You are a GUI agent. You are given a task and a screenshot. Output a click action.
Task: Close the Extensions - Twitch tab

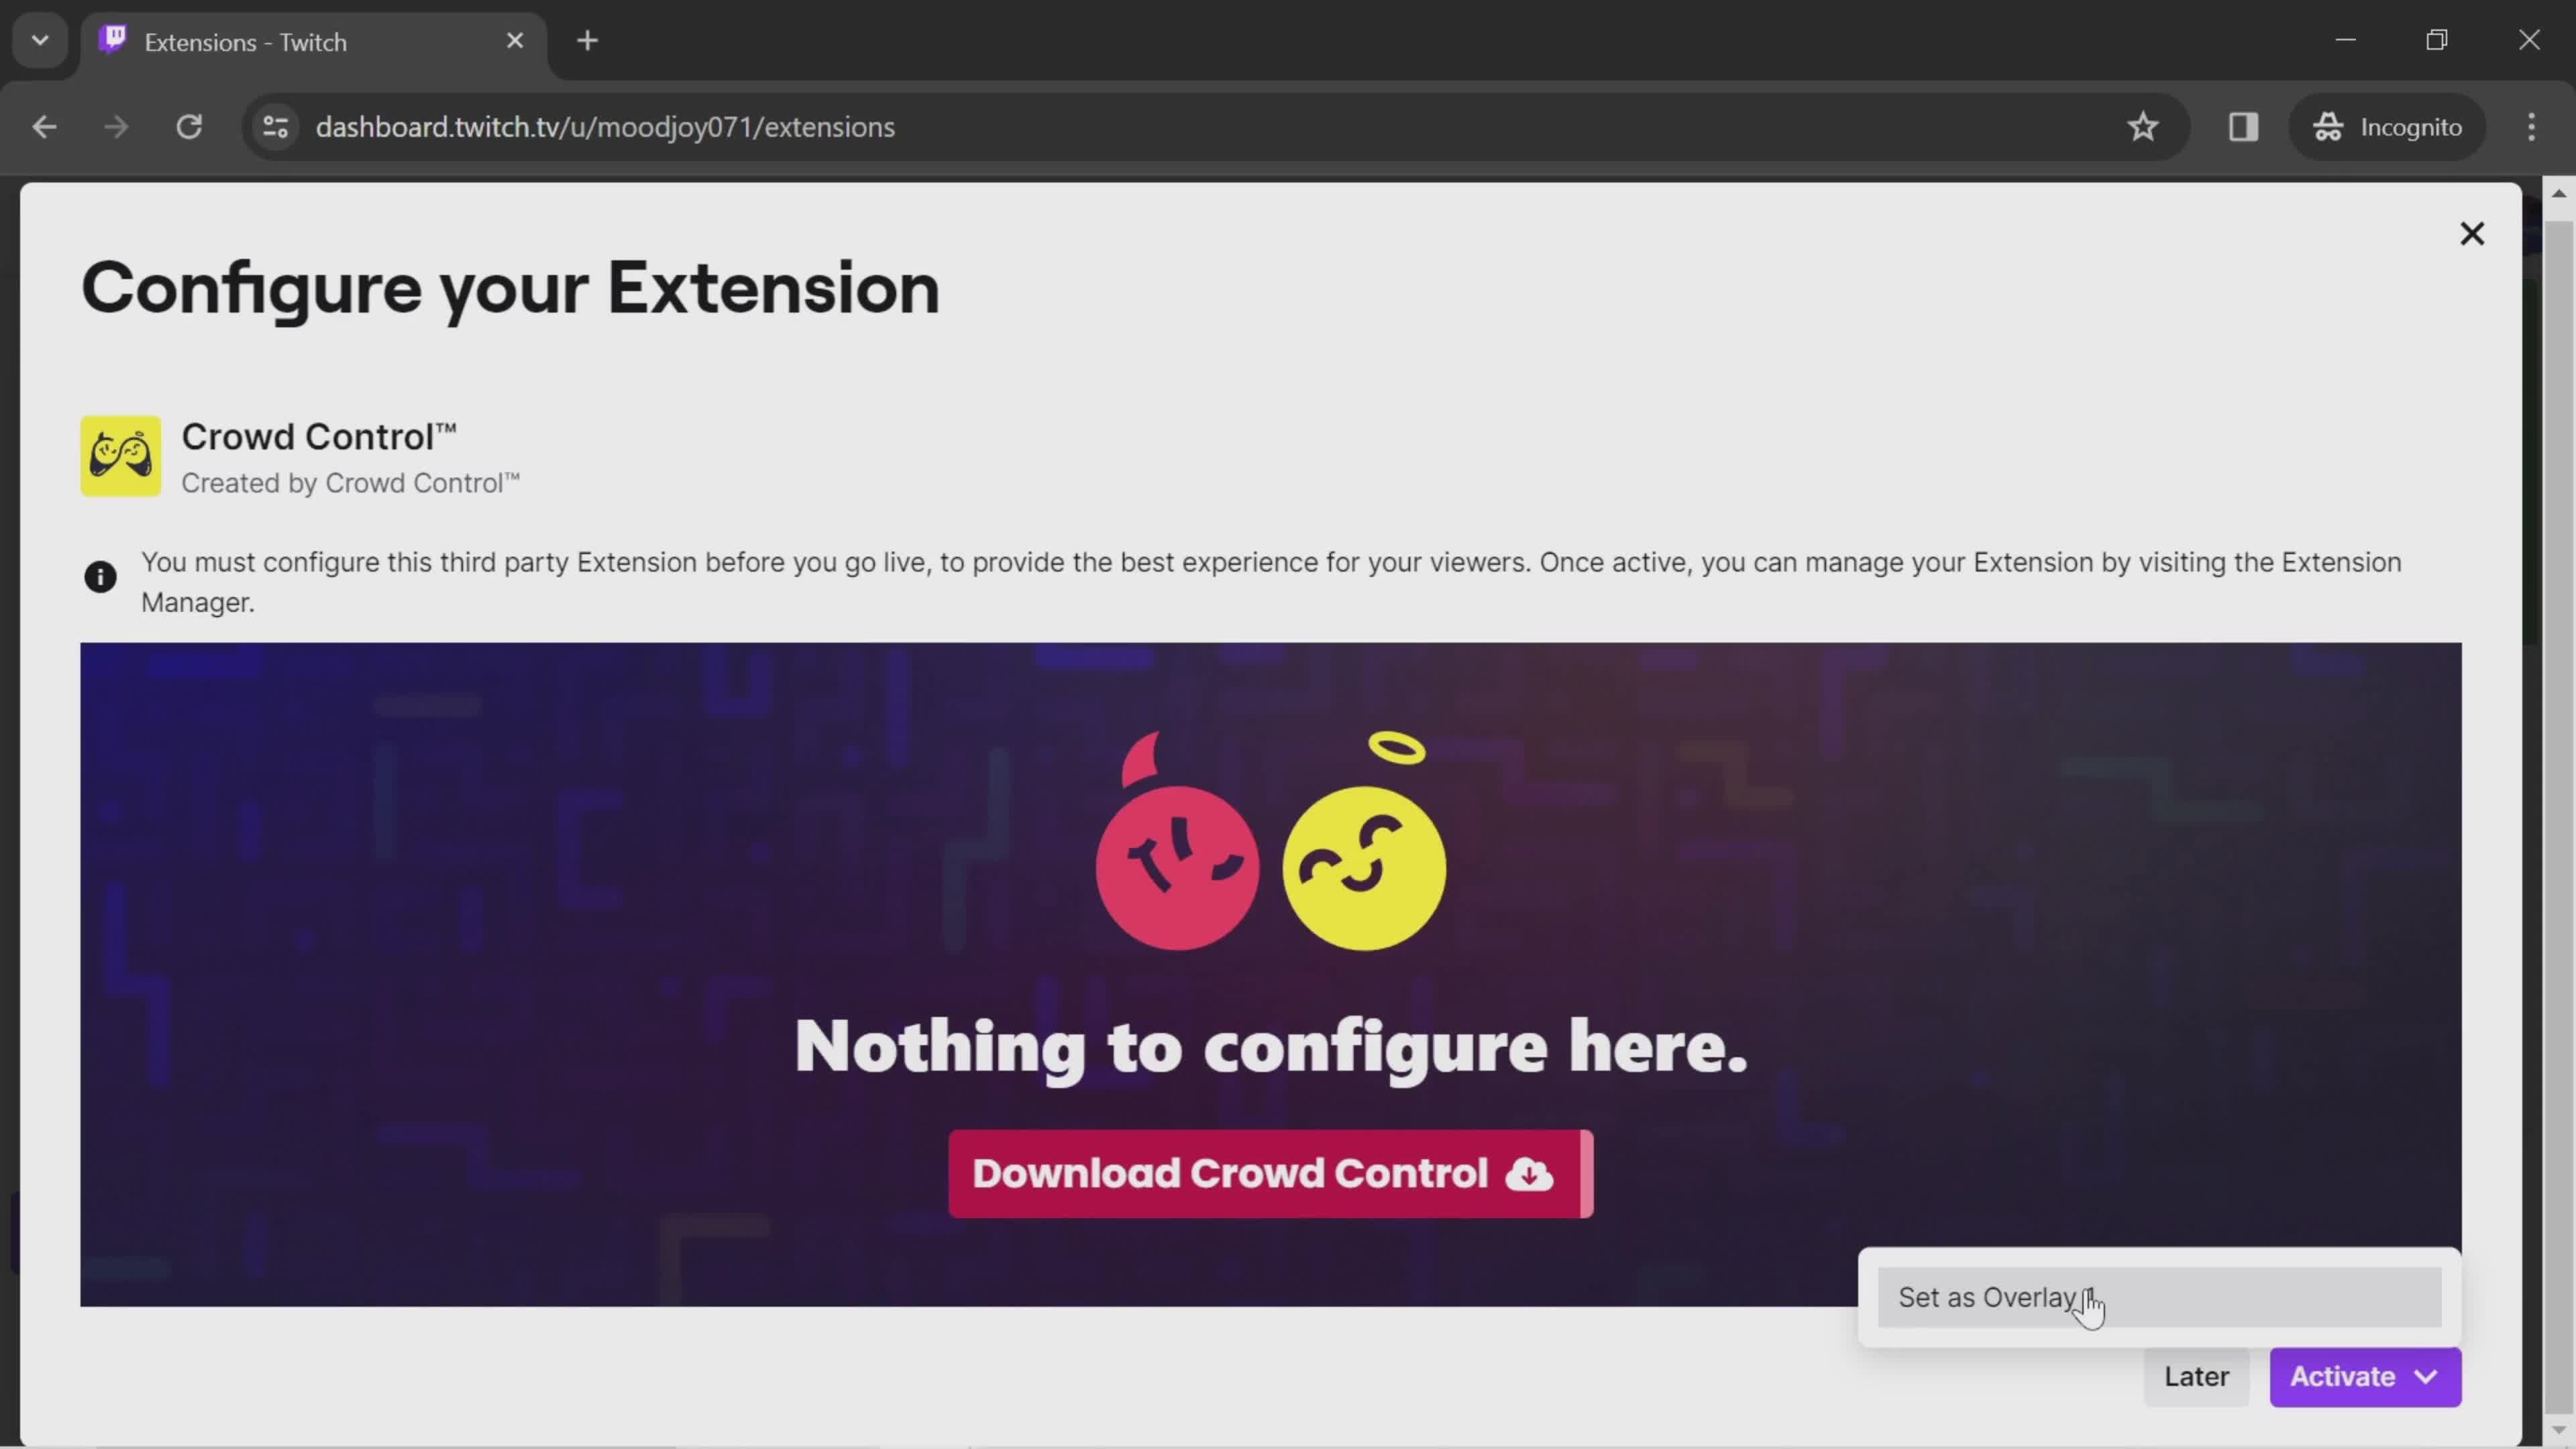pyautogui.click(x=515, y=41)
